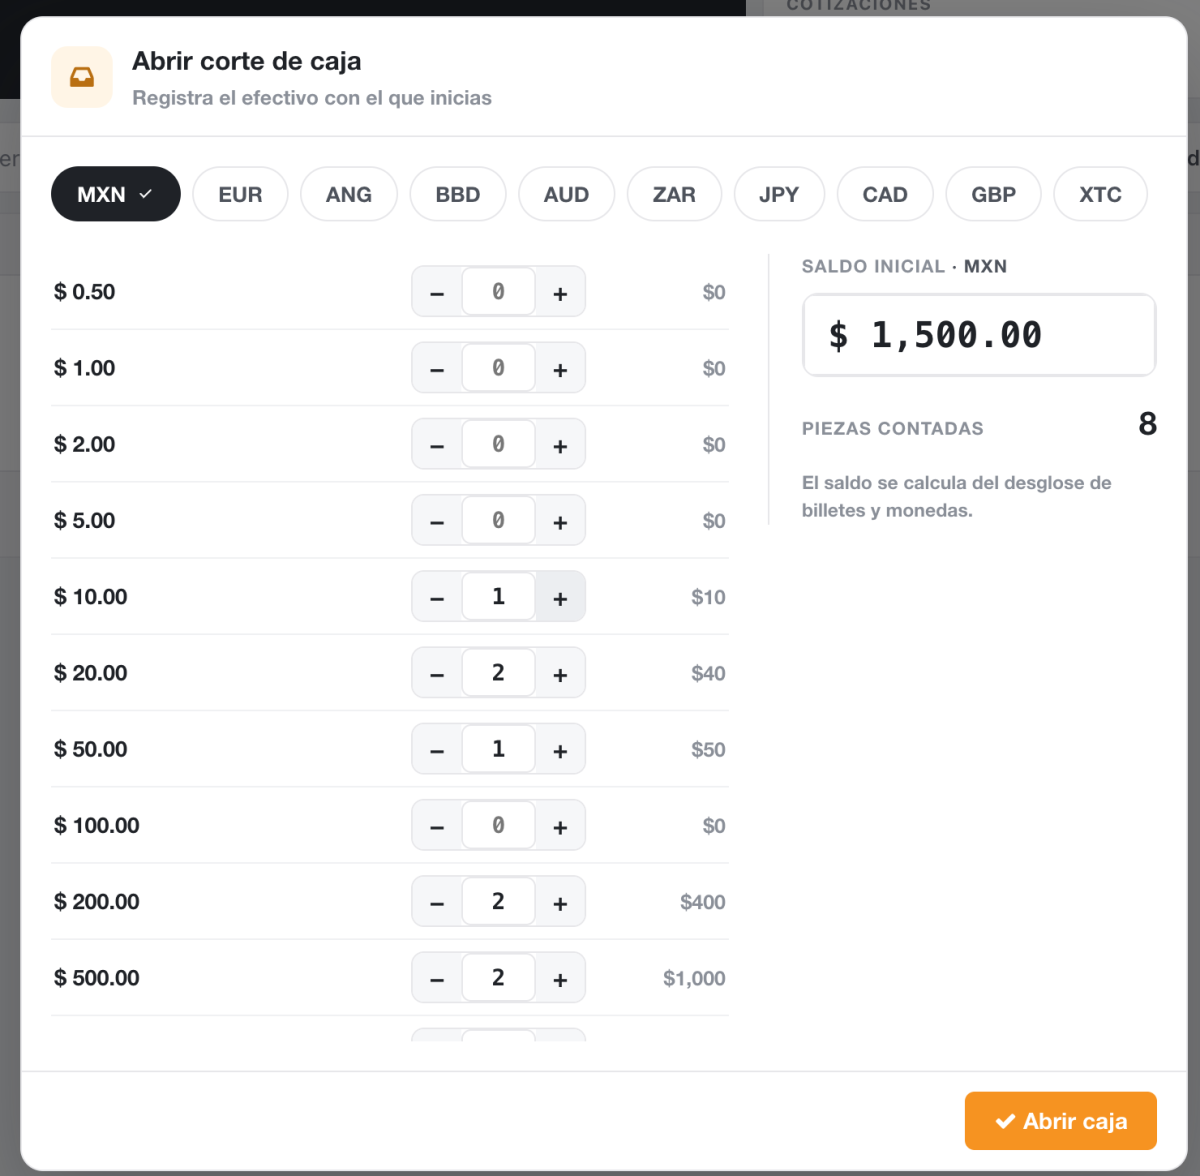Choose the AUD currency chip
This screenshot has width=1200, height=1176.
[x=566, y=194]
